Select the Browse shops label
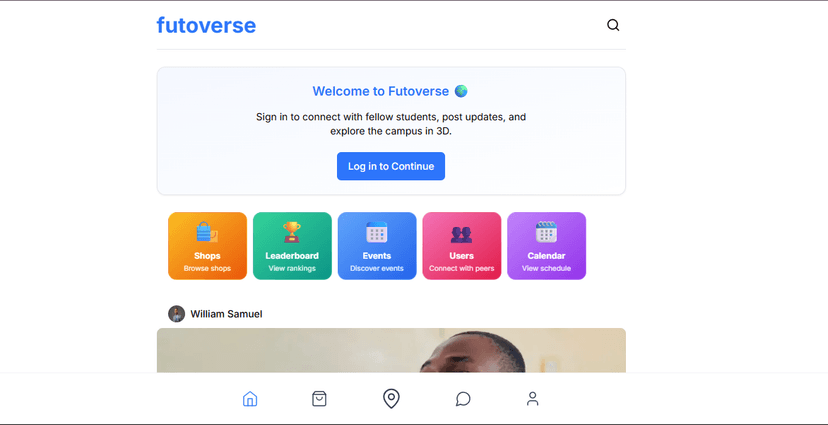Viewport: 828px width, 425px height. coord(207,269)
